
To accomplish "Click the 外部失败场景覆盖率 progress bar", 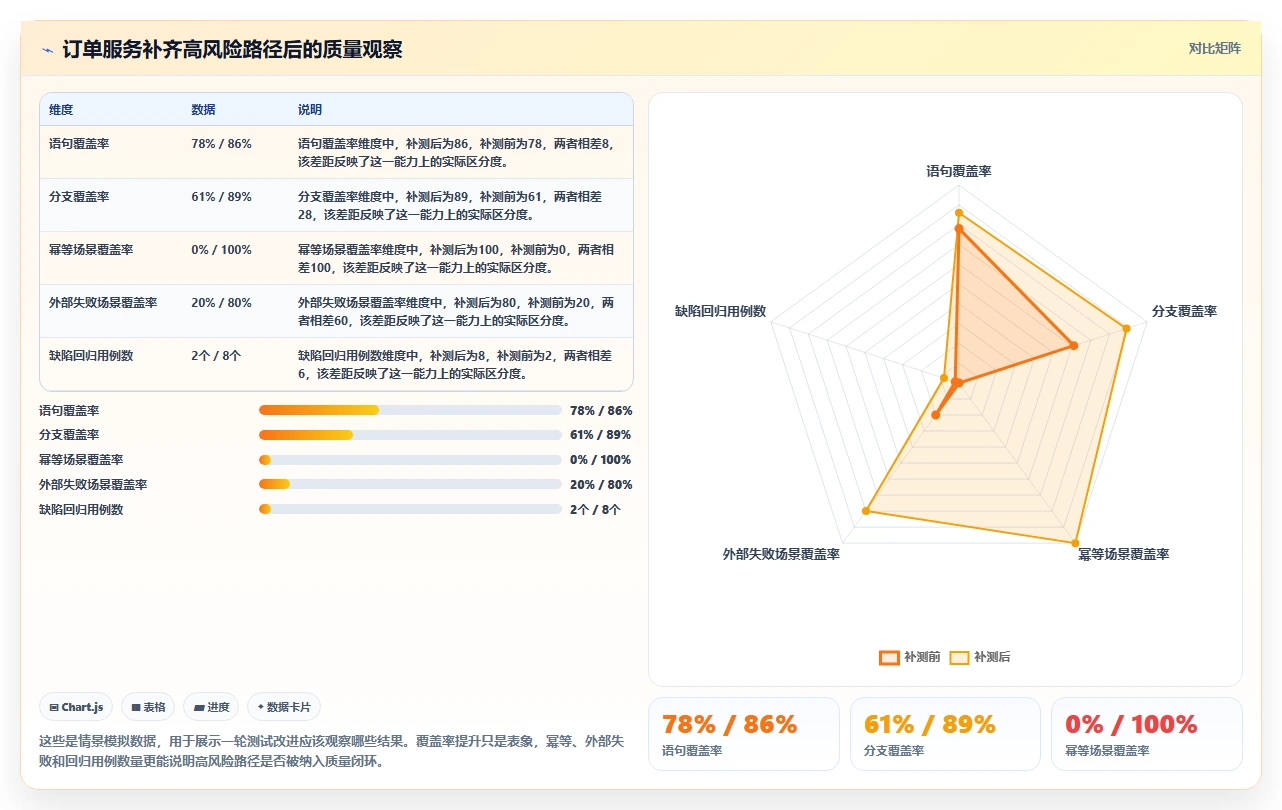I will (x=410, y=484).
